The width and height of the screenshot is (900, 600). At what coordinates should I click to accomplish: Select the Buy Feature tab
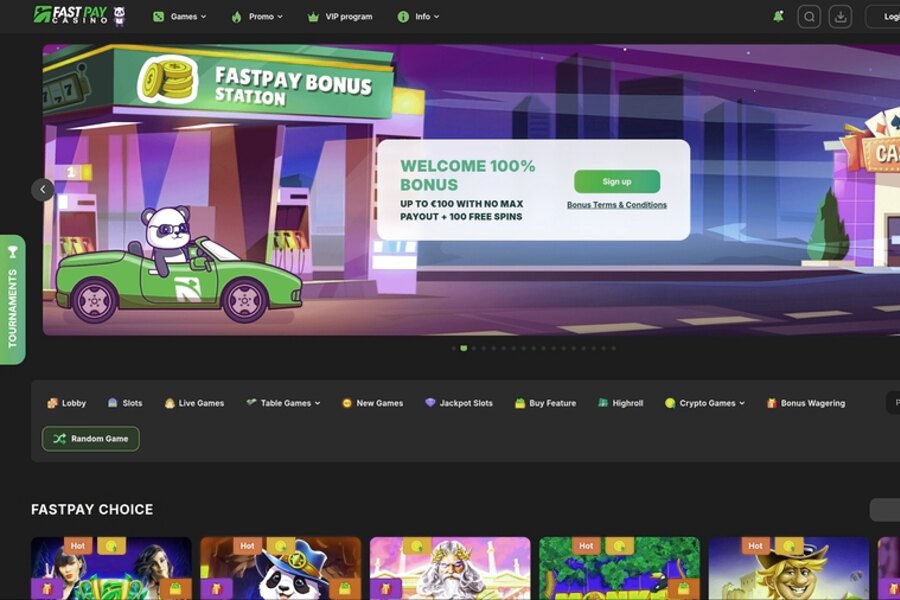coord(545,403)
